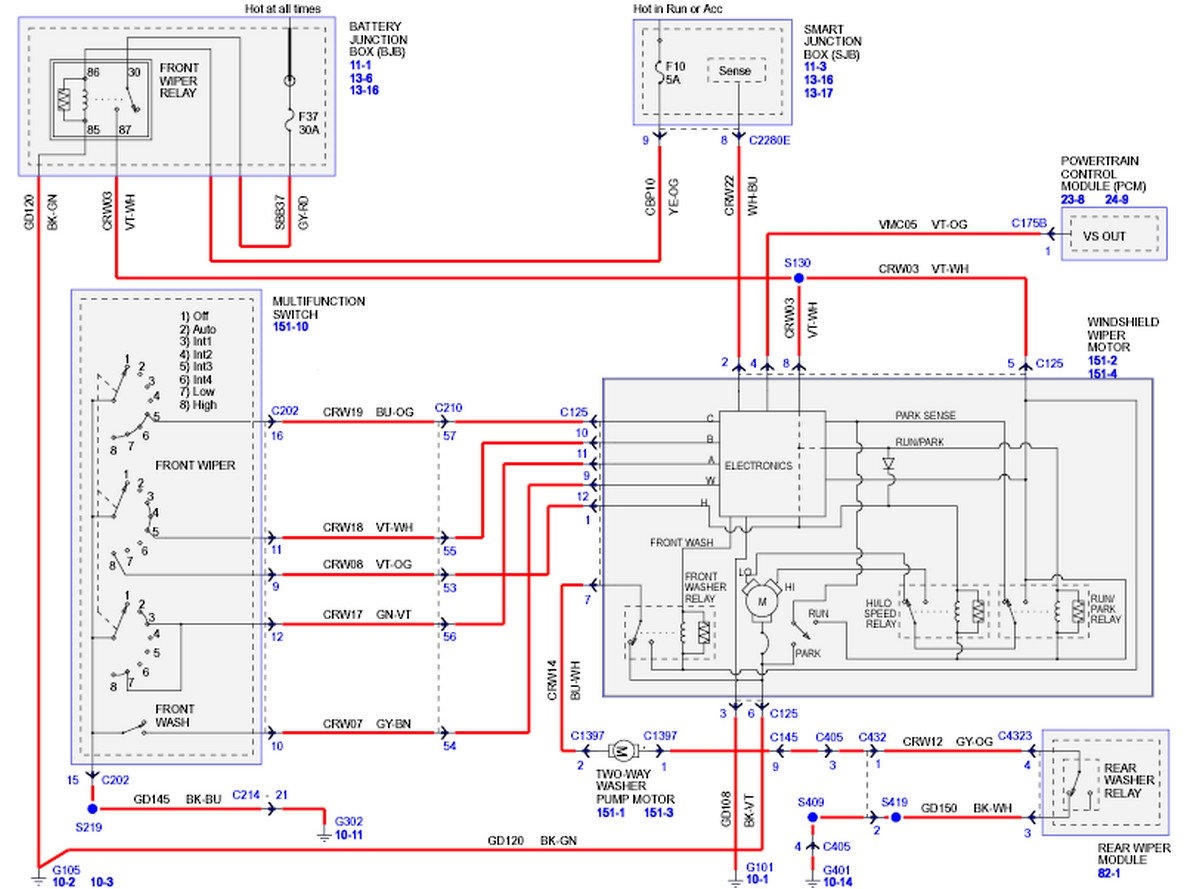Click the two-way washer pump motor symbol

point(622,749)
